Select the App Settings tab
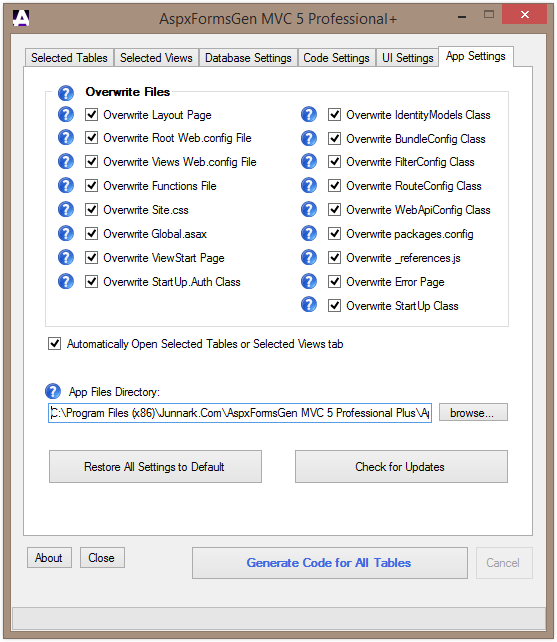557x642 pixels. point(475,56)
